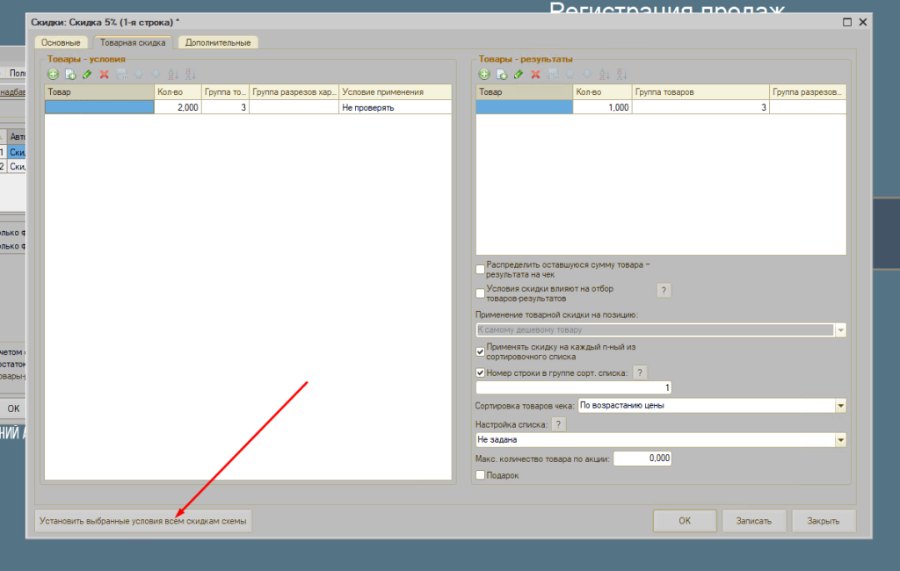Select highlighted Товар cell in результаты table
The height and width of the screenshot is (571, 900).
524,107
